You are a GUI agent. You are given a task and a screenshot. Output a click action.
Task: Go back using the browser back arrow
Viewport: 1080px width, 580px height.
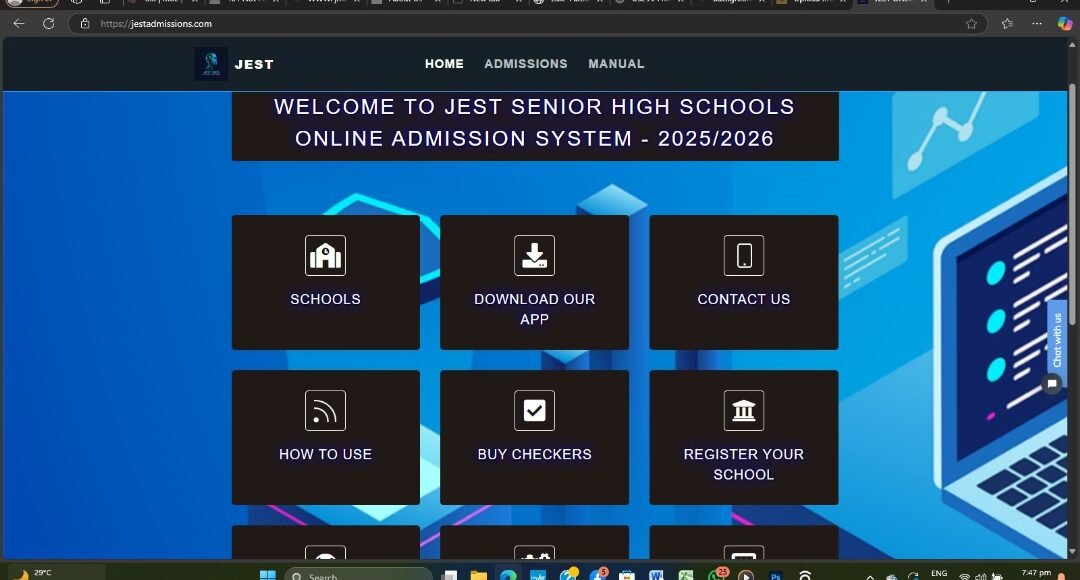pyautogui.click(x=19, y=24)
